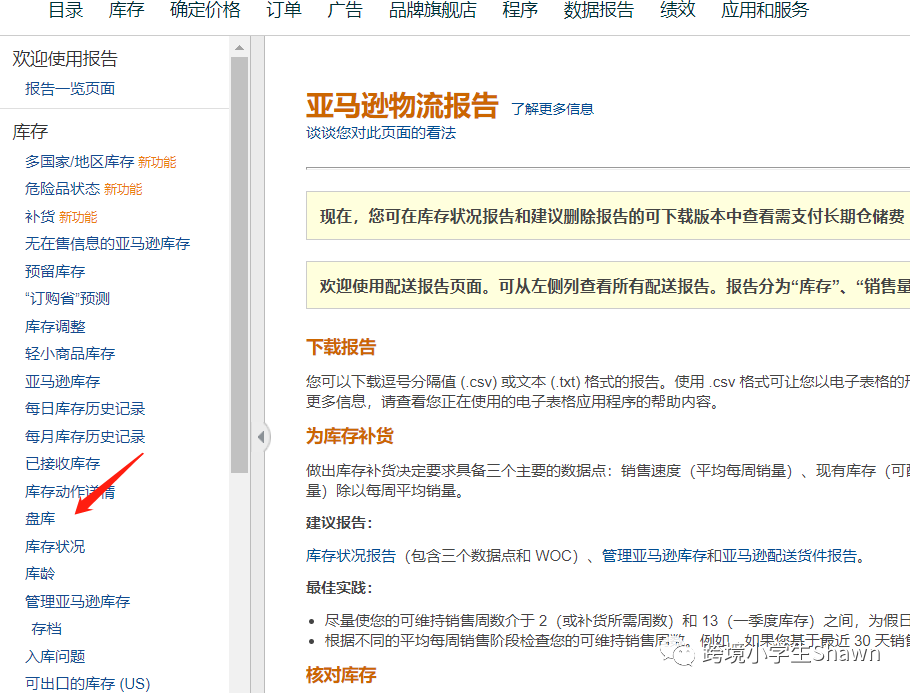Click the 下载报告 section heading
This screenshot has height=693, width=910.
coord(341,348)
